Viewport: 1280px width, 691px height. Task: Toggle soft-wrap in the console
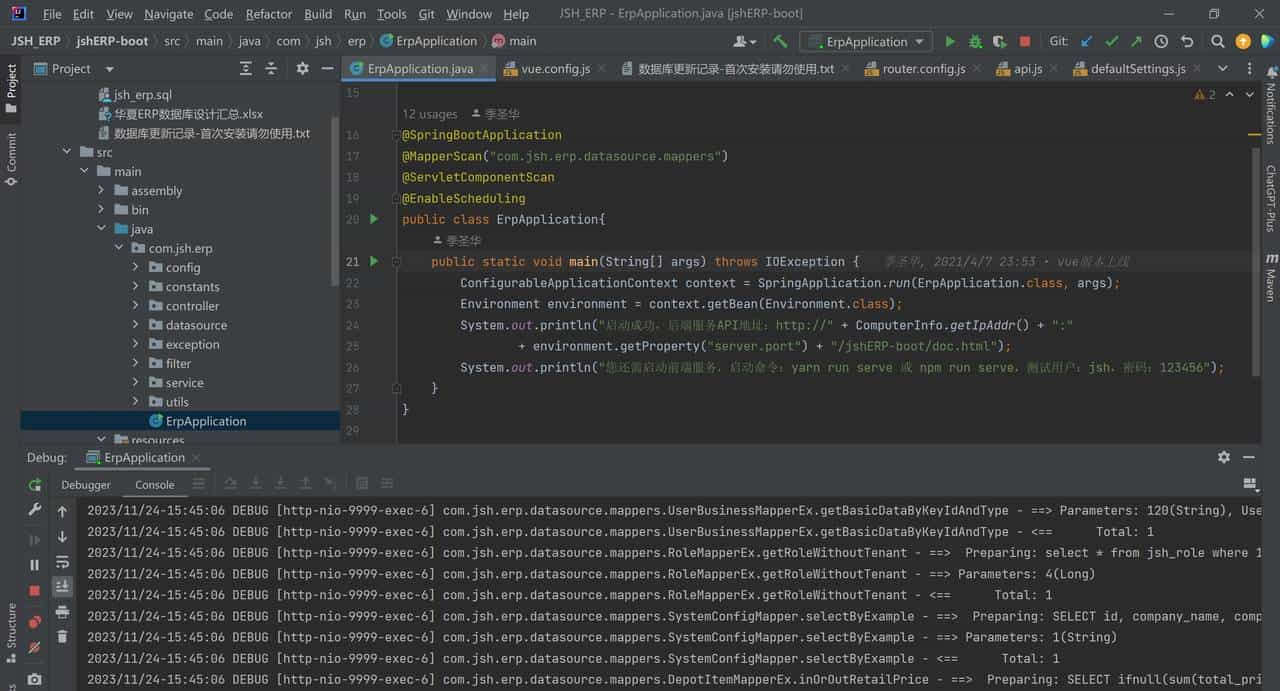[62, 562]
